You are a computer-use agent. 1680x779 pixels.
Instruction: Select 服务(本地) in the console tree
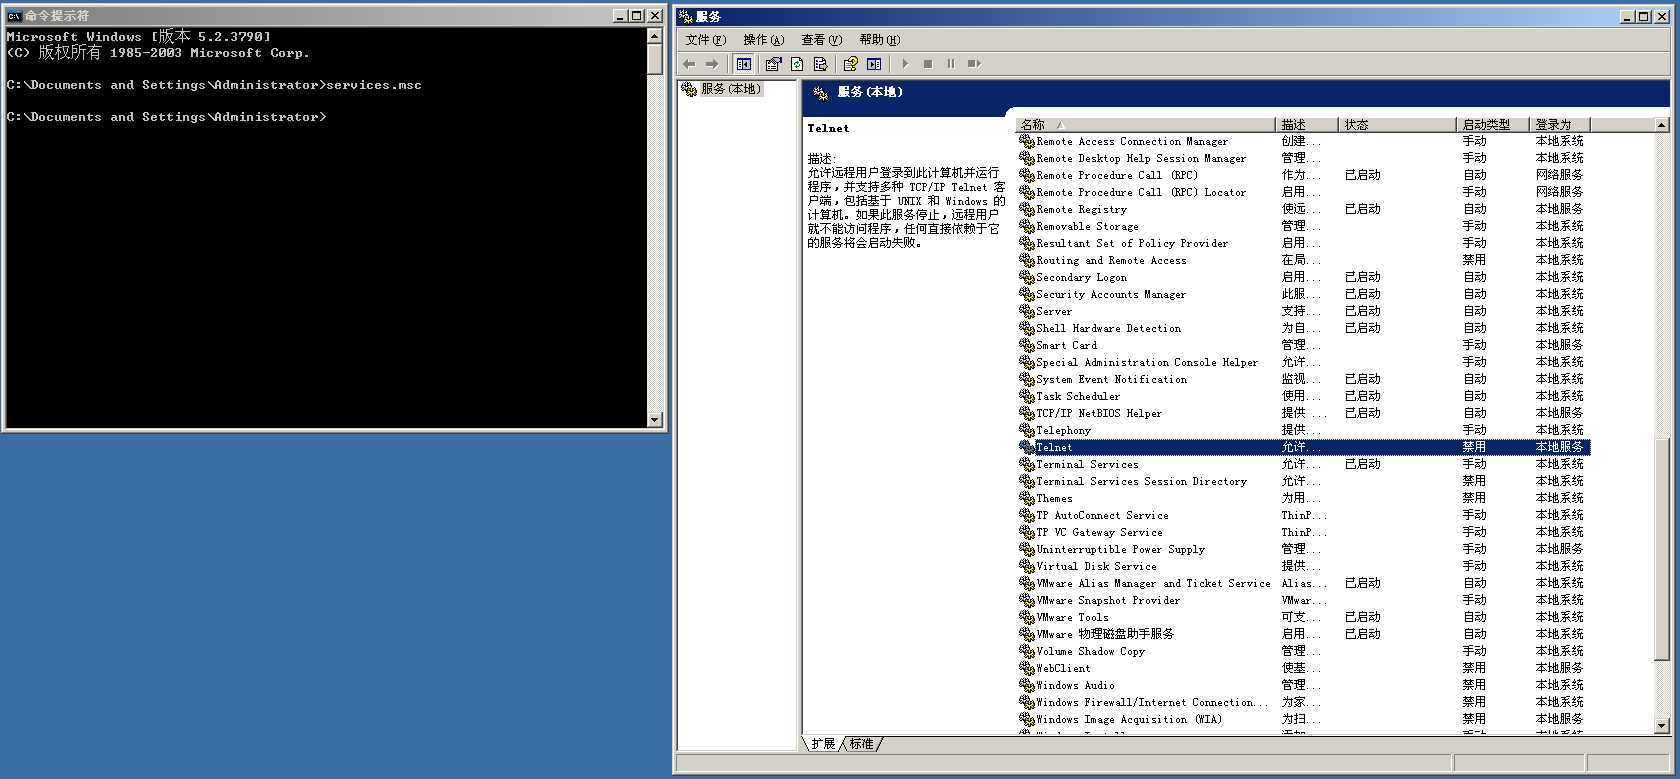click(x=730, y=89)
